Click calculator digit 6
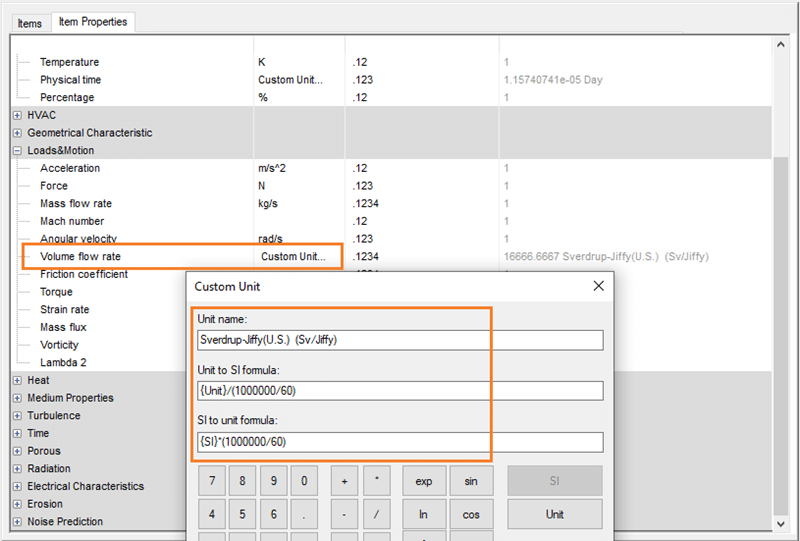This screenshot has width=800, height=541. 273,514
